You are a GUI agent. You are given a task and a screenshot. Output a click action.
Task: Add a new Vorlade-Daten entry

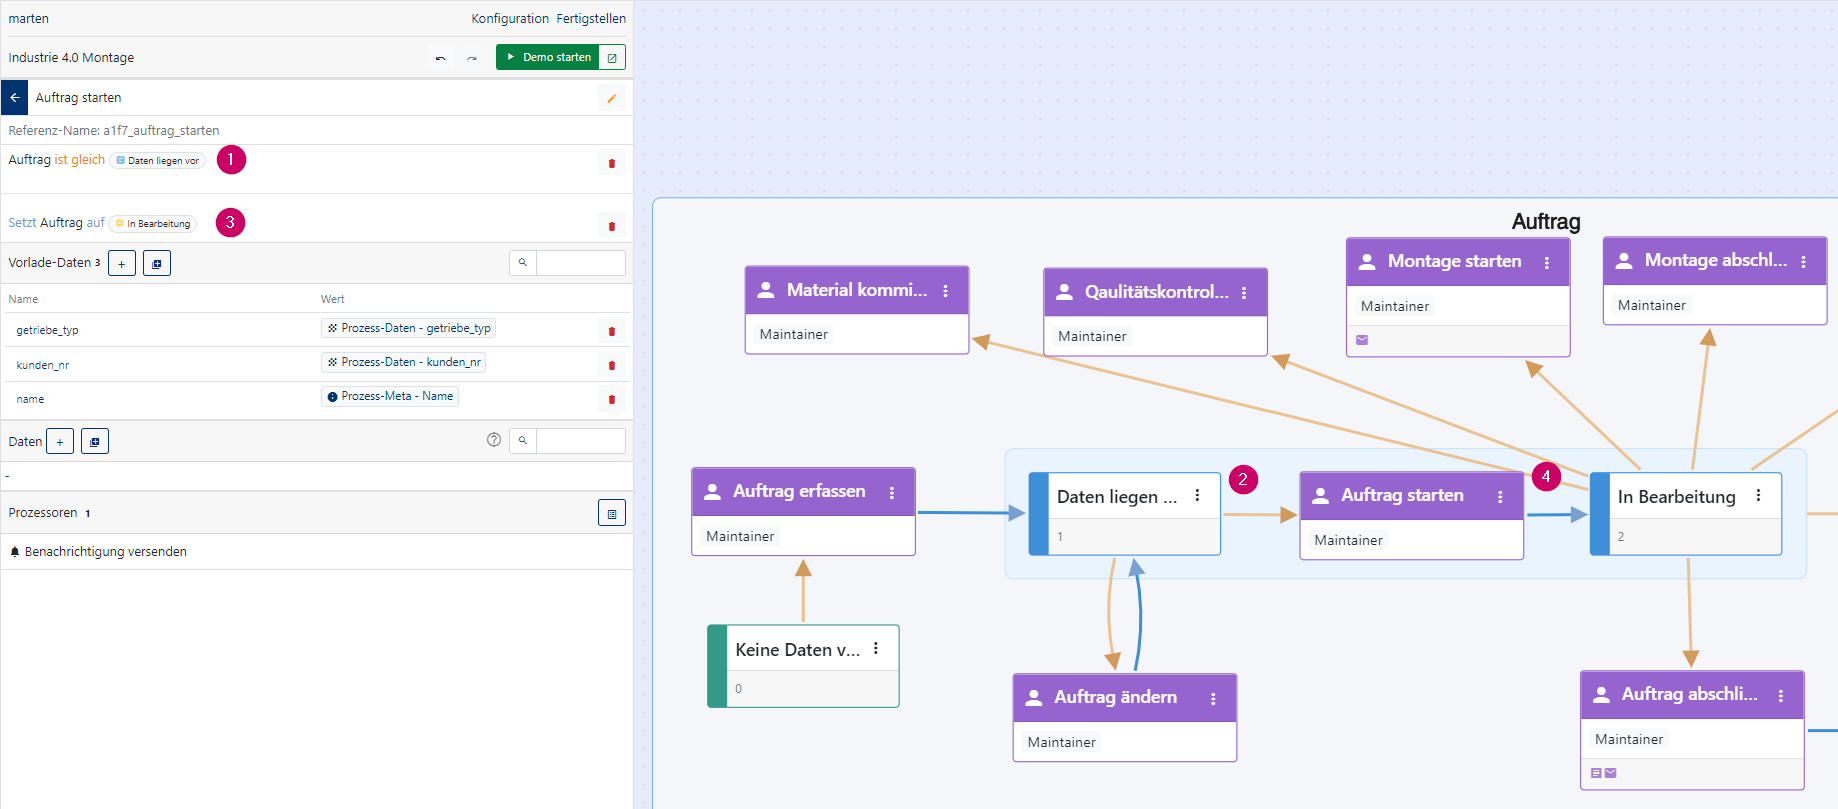122,264
